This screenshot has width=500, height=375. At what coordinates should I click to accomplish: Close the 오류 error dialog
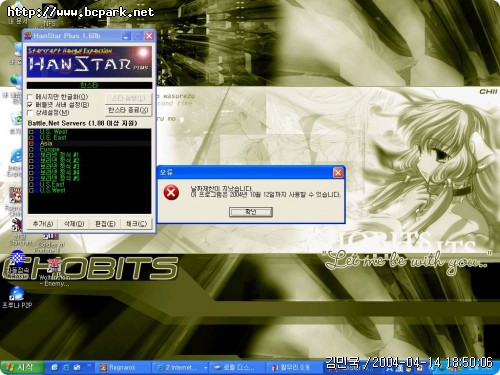(338, 172)
